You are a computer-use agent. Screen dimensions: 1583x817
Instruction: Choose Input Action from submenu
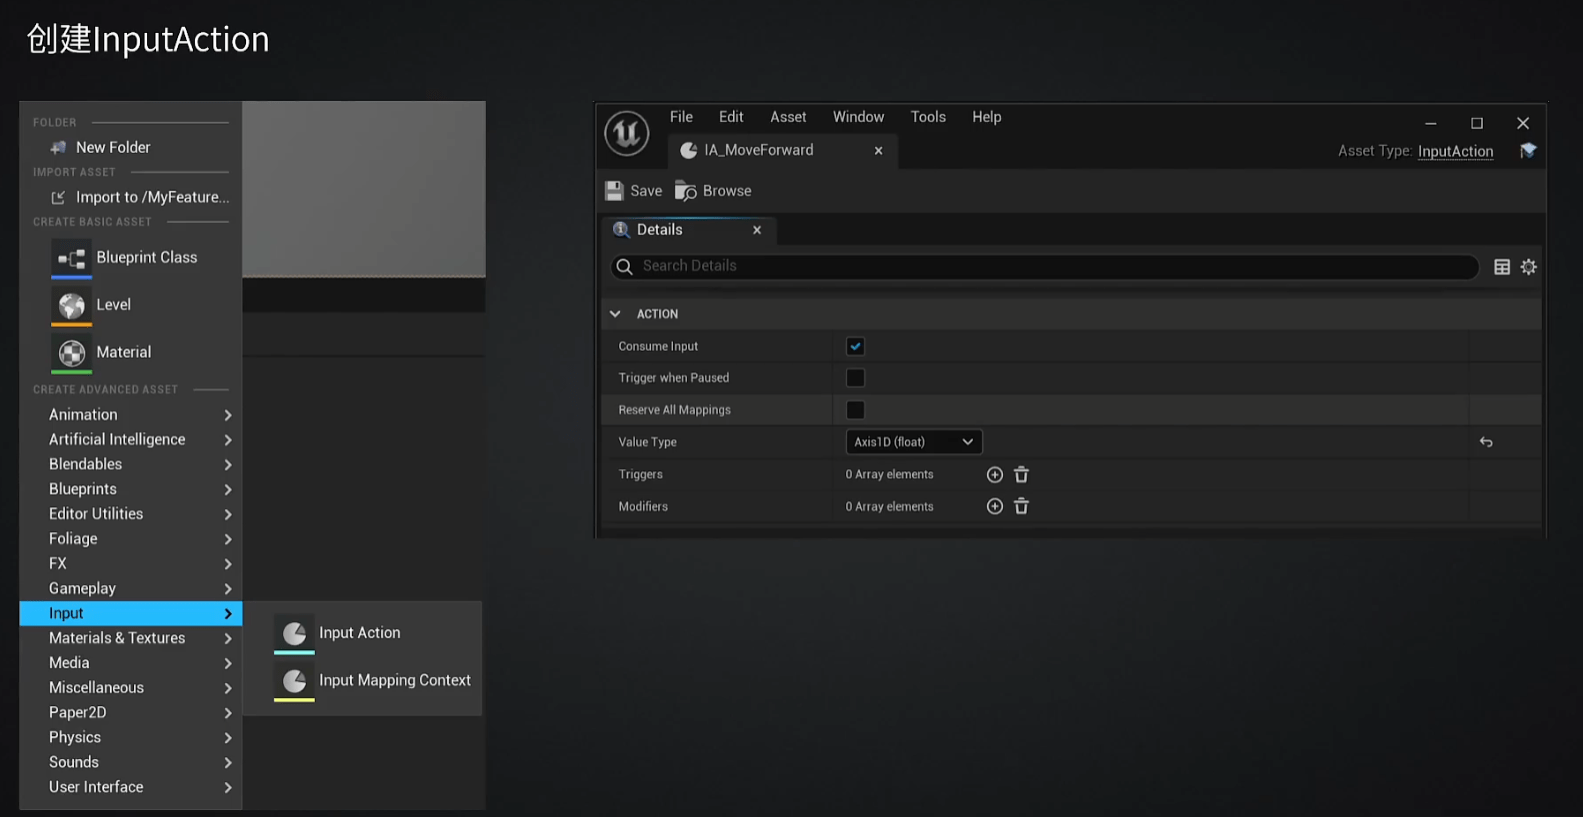tap(359, 633)
